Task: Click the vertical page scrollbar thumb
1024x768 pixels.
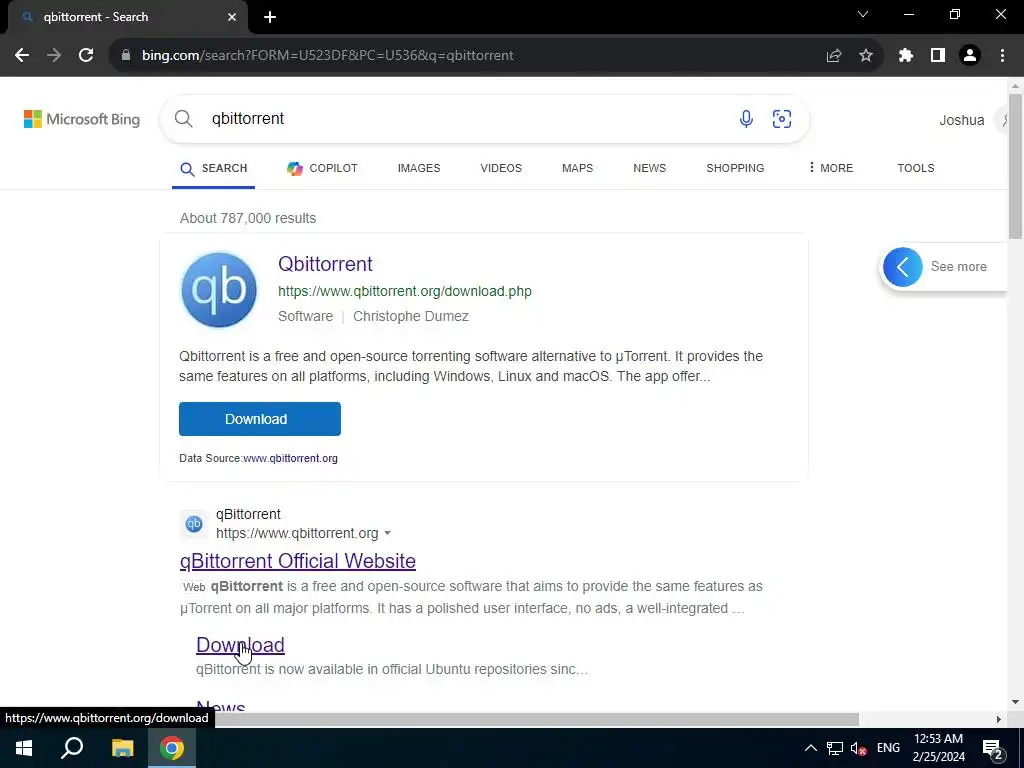Action: [1015, 167]
